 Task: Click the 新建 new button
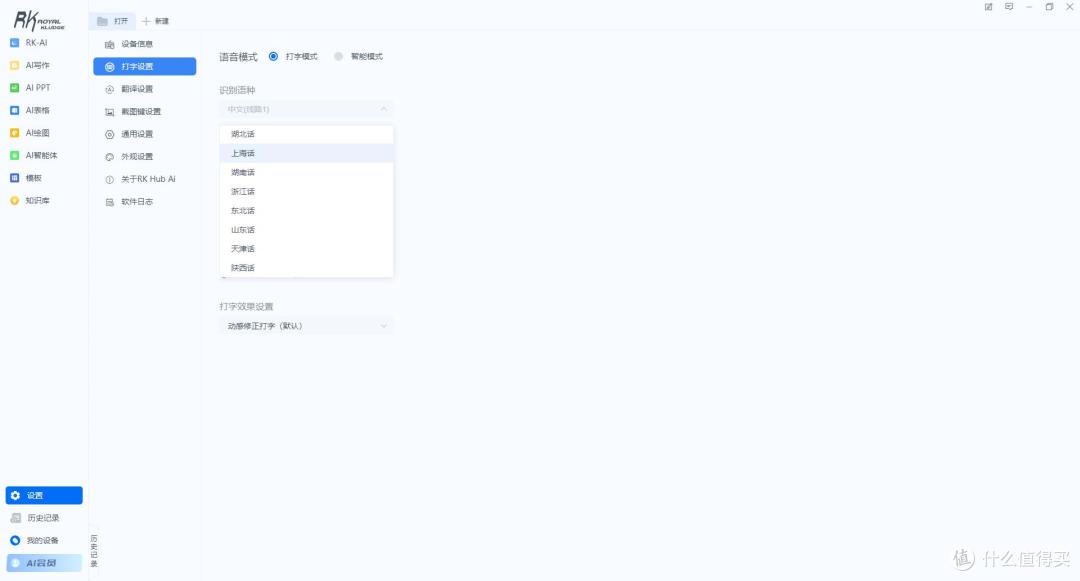(156, 21)
